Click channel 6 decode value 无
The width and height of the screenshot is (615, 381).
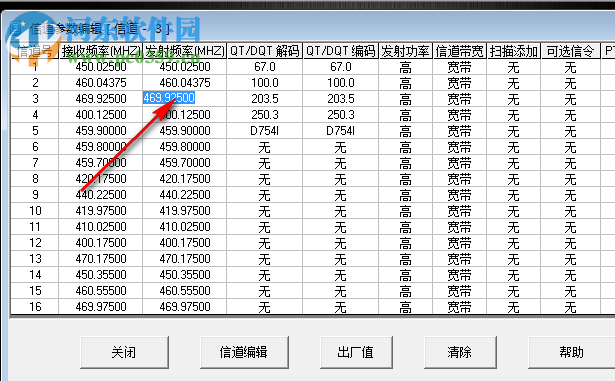tap(265, 147)
